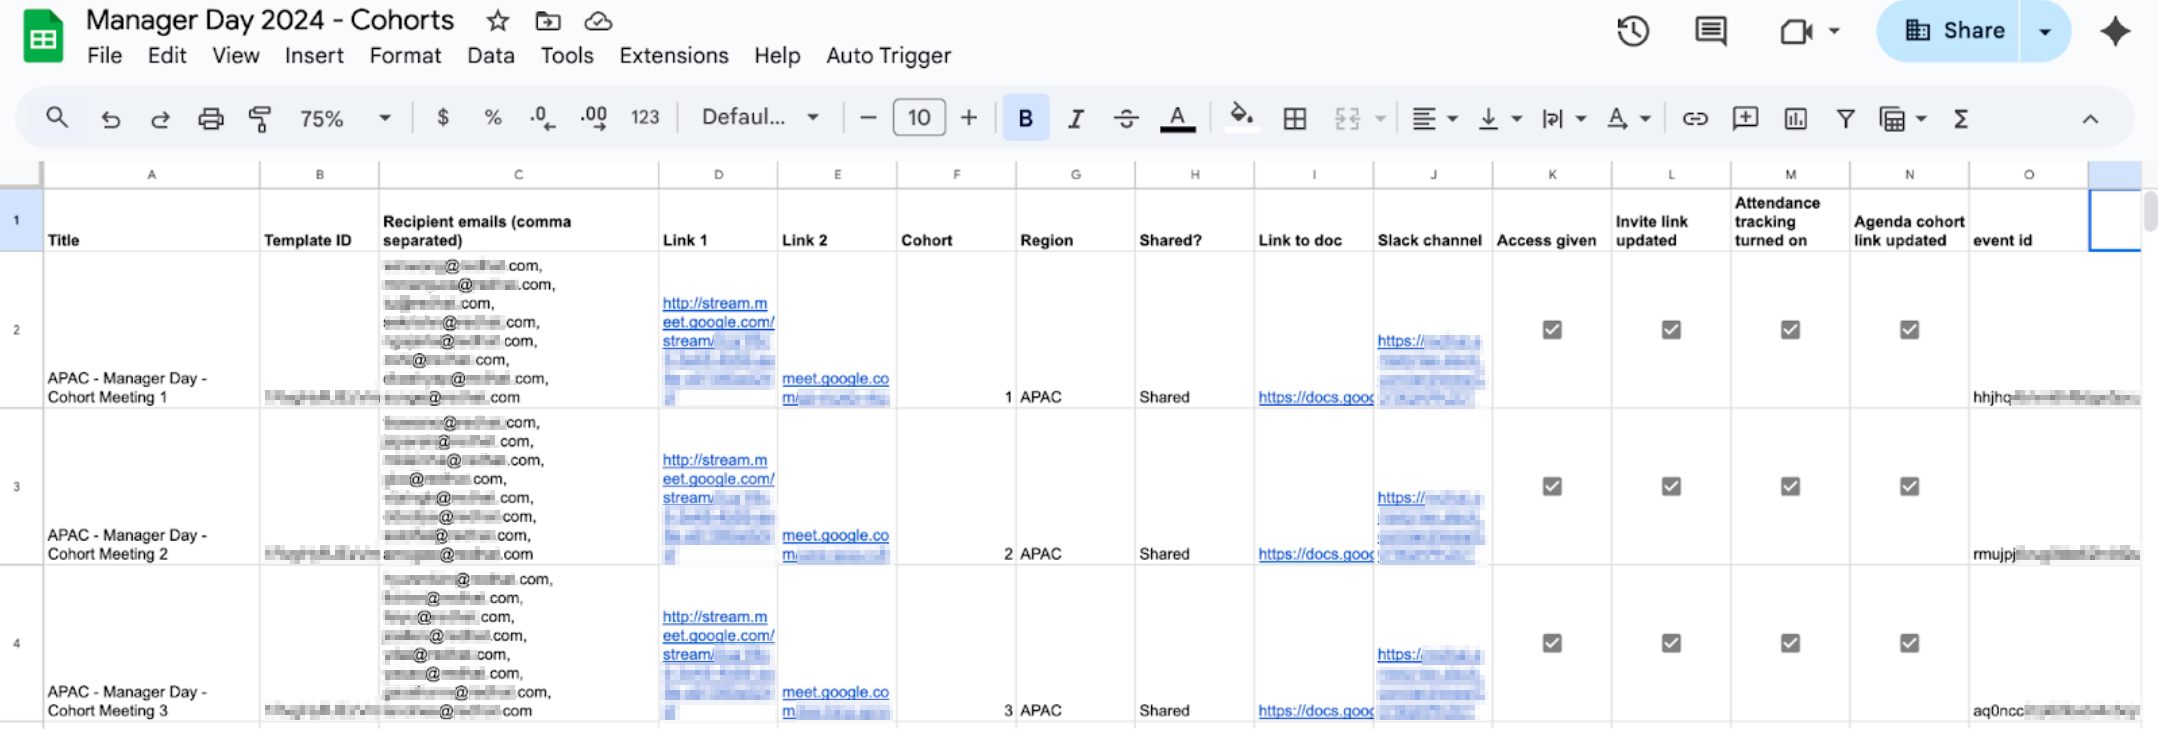Toggle Access given checkbox for Cohort Meeting 3
2166x737 pixels.
1552,644
